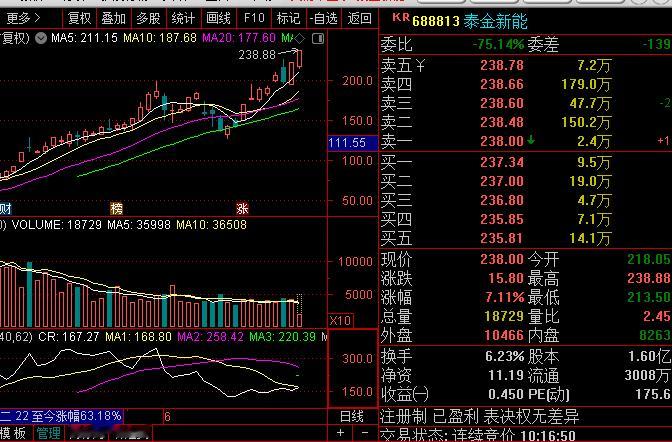Switch chart period via 日线 button
Image resolution: width=672 pixels, height=442 pixels.
click(351, 416)
